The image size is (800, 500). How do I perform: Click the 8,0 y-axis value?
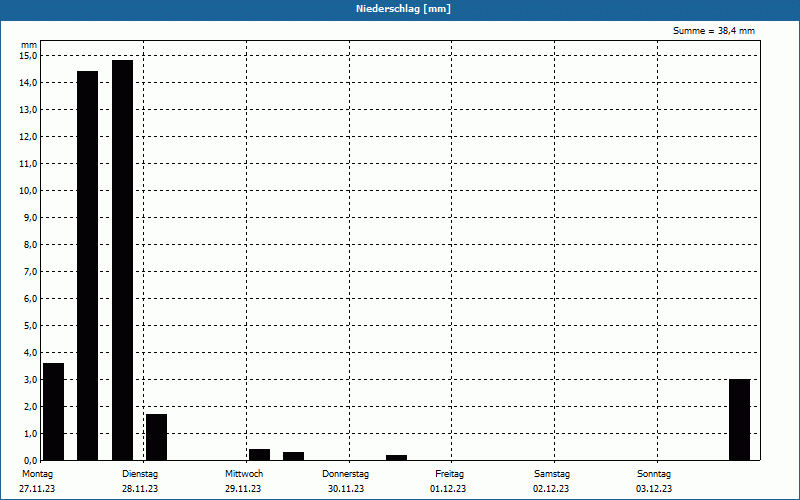coord(31,245)
